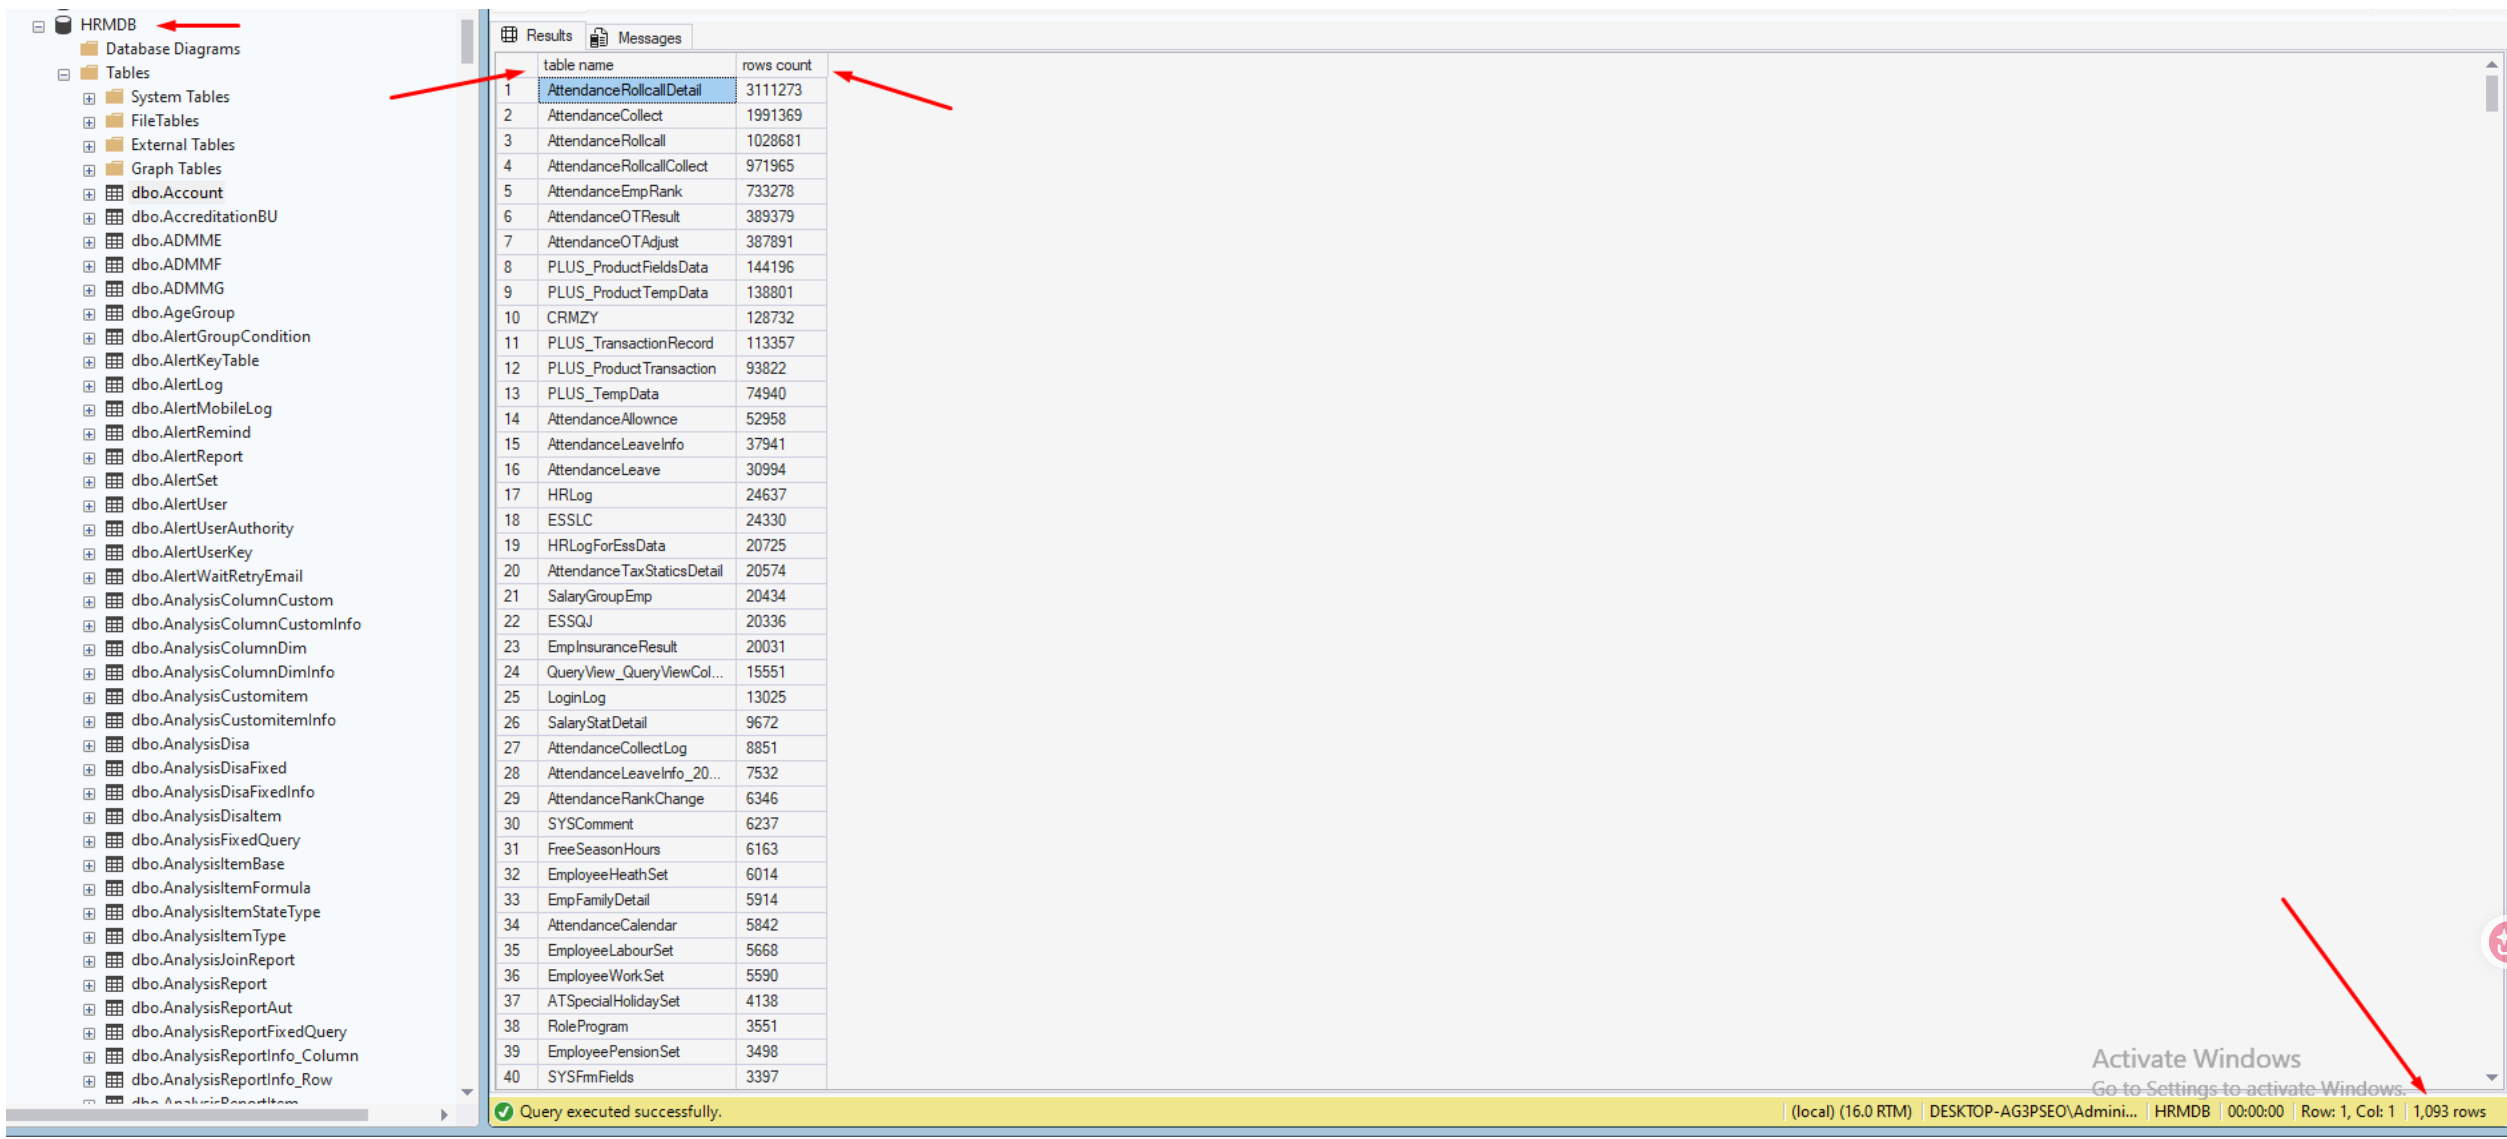Viewport: 2507px width, 1139px height.
Task: Collapse the Tables folder node
Action: point(64,74)
